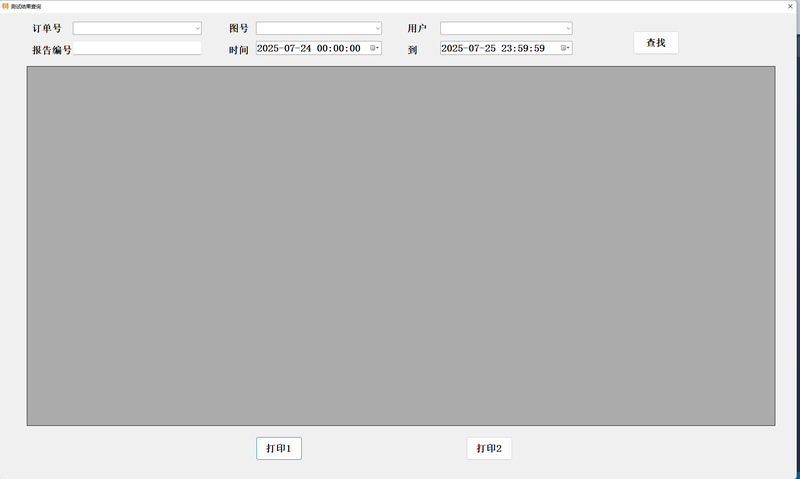800x479 pixels.
Task: Open the 图号 combo box
Action: [319, 28]
